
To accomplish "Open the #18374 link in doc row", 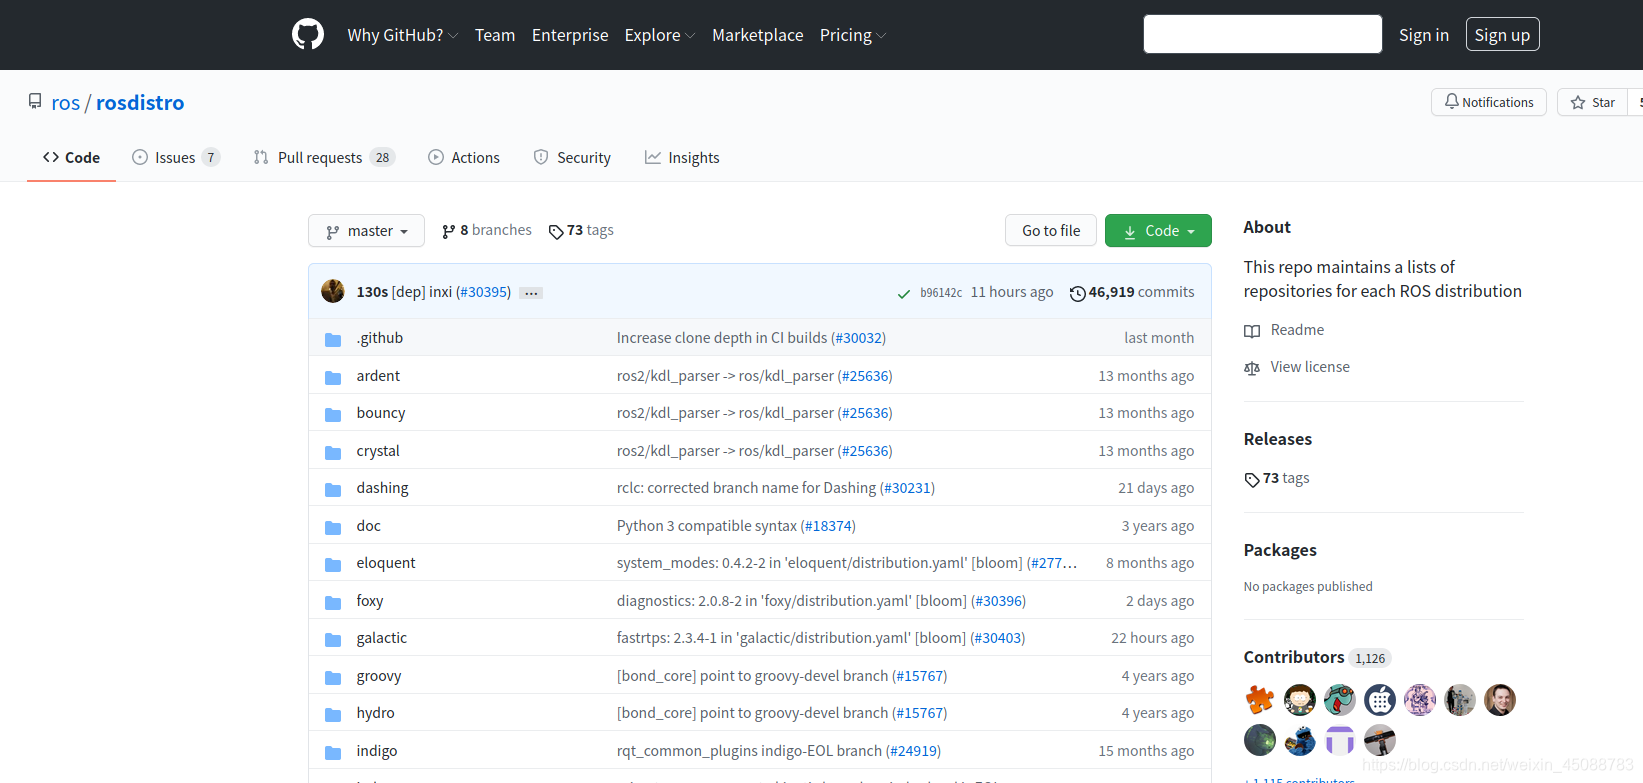I will (828, 526).
